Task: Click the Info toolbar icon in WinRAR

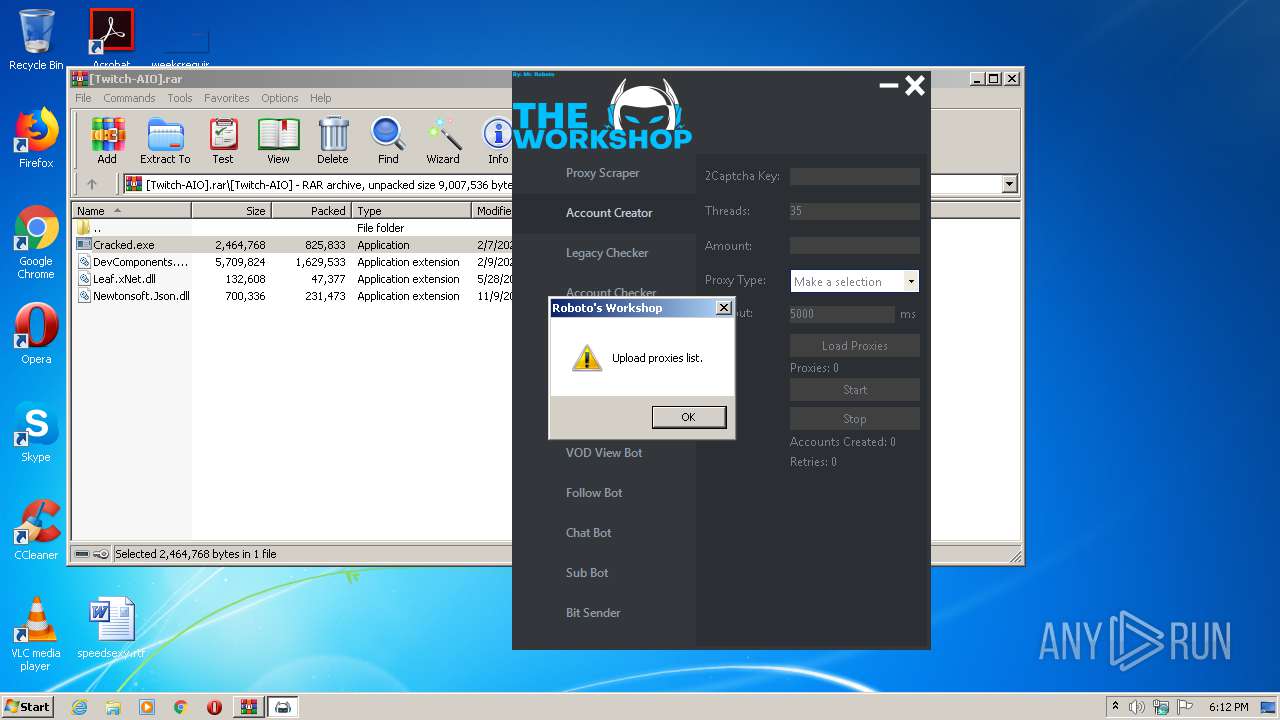Action: coord(497,141)
